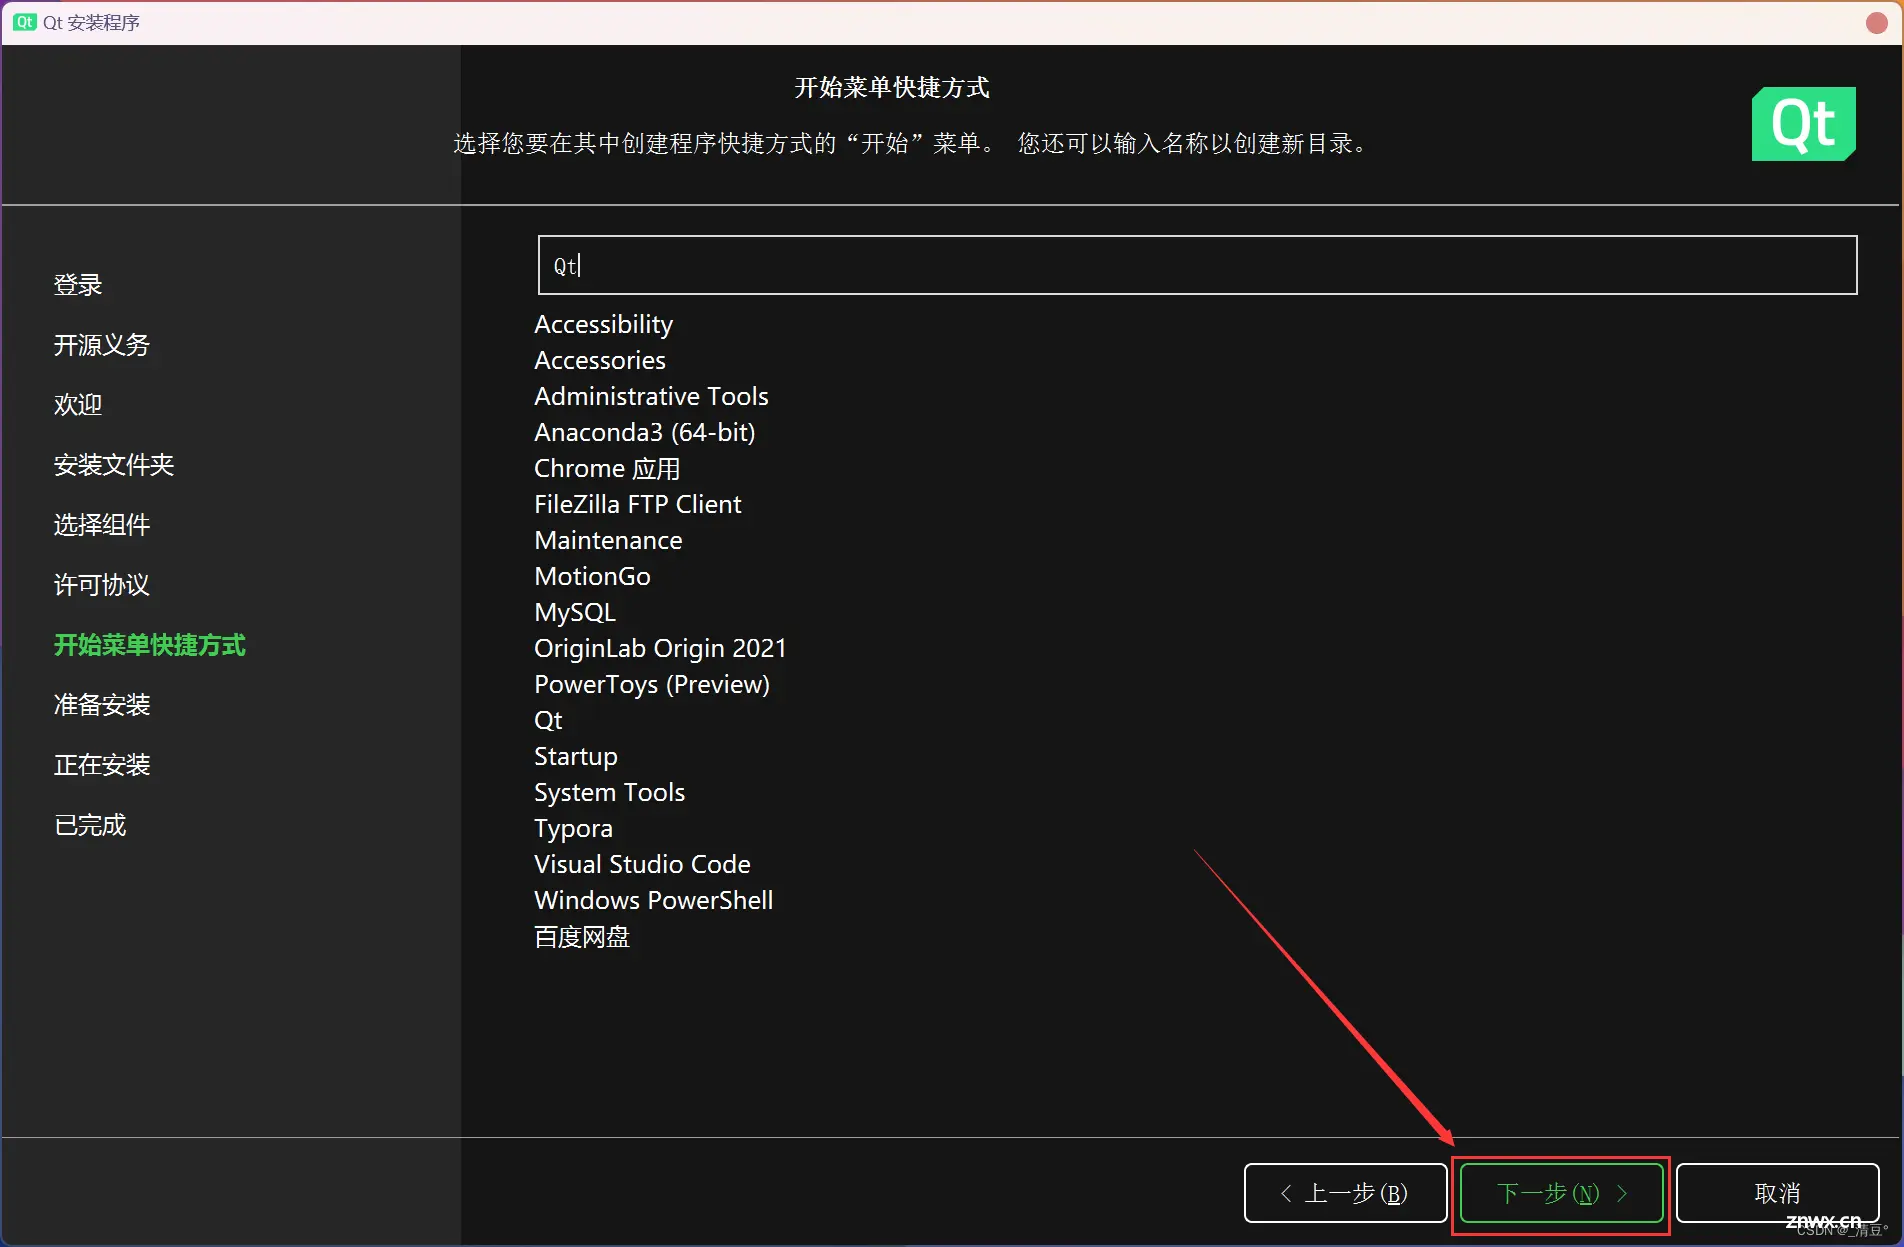The height and width of the screenshot is (1247, 1904).
Task: Select Windows PowerShell entry
Action: [653, 900]
